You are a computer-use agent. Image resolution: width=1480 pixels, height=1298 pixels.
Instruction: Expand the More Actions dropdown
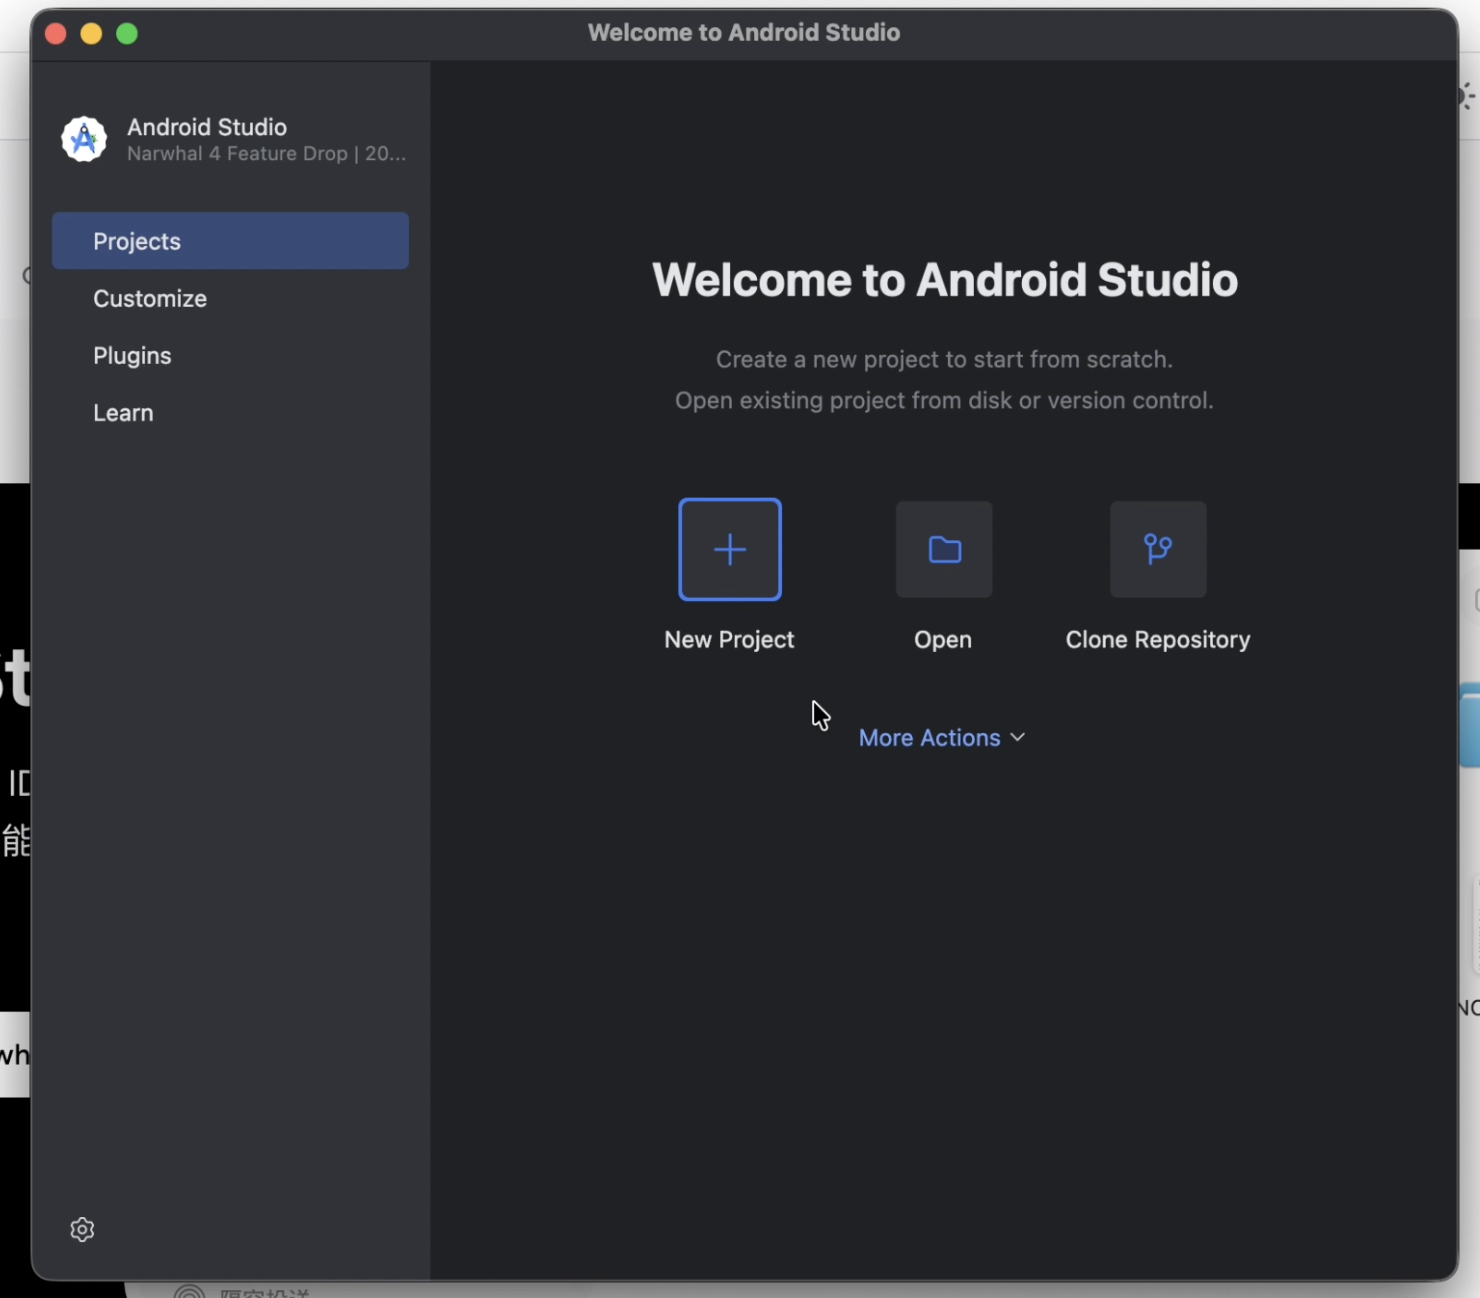[942, 738]
